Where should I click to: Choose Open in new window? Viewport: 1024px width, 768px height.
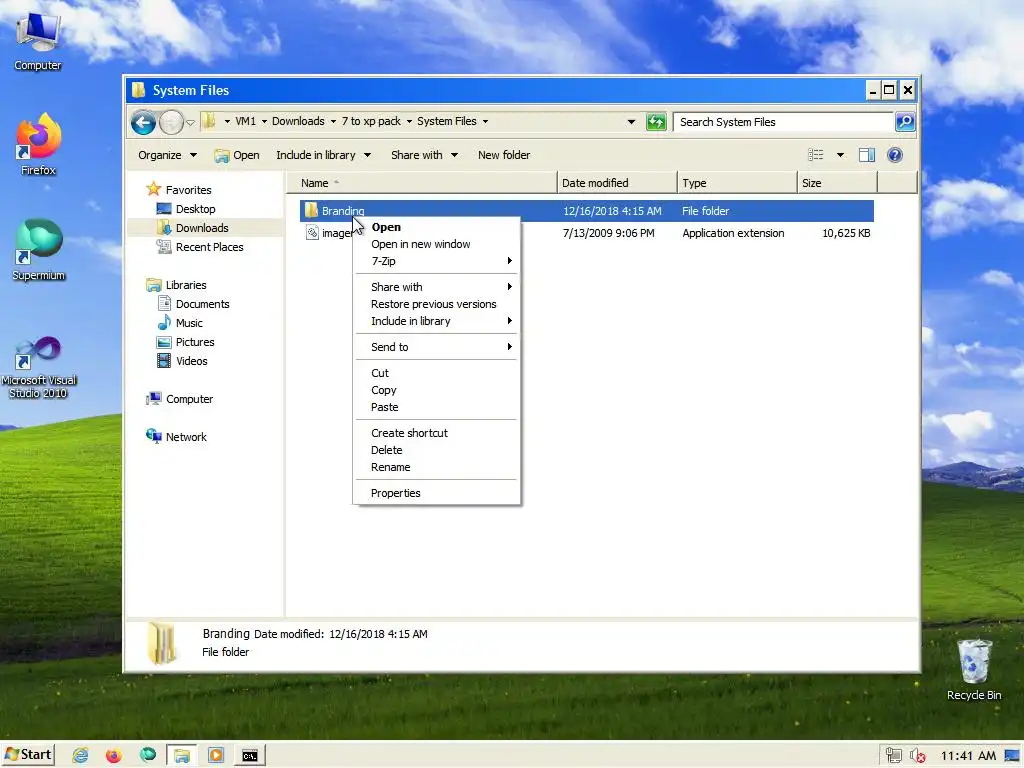pyautogui.click(x=436, y=244)
